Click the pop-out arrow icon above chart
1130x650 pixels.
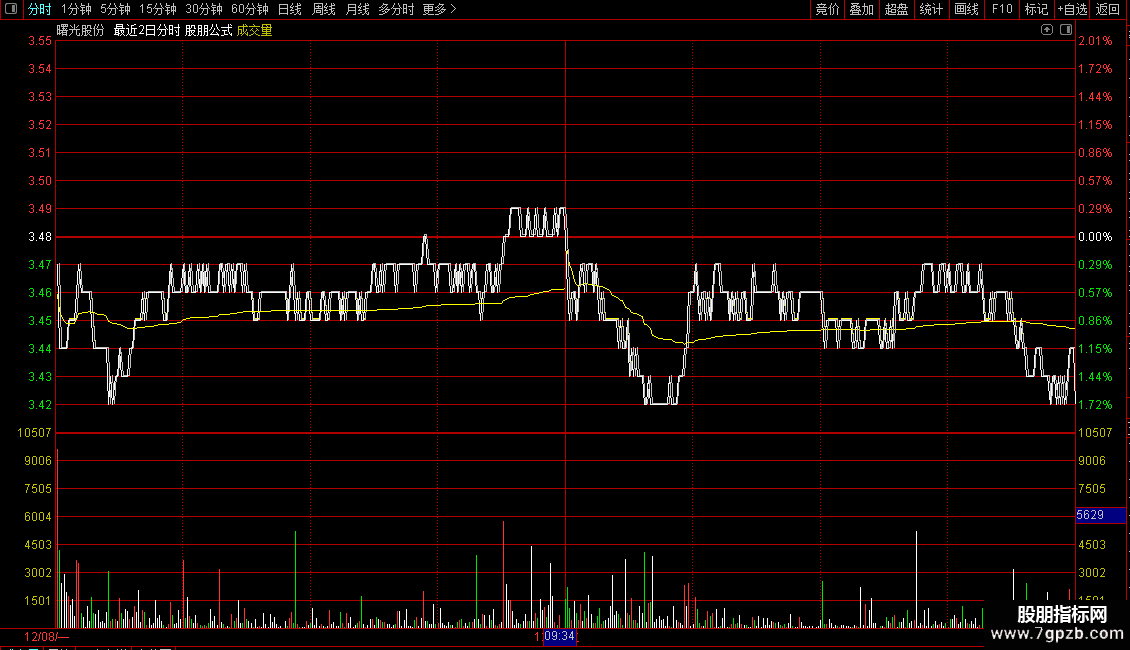pos(1047,30)
